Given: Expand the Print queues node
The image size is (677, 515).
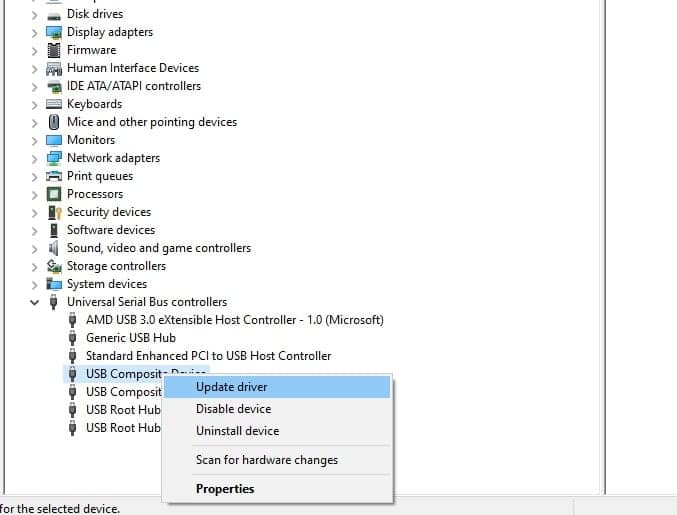Looking at the screenshot, I should click(x=35, y=177).
